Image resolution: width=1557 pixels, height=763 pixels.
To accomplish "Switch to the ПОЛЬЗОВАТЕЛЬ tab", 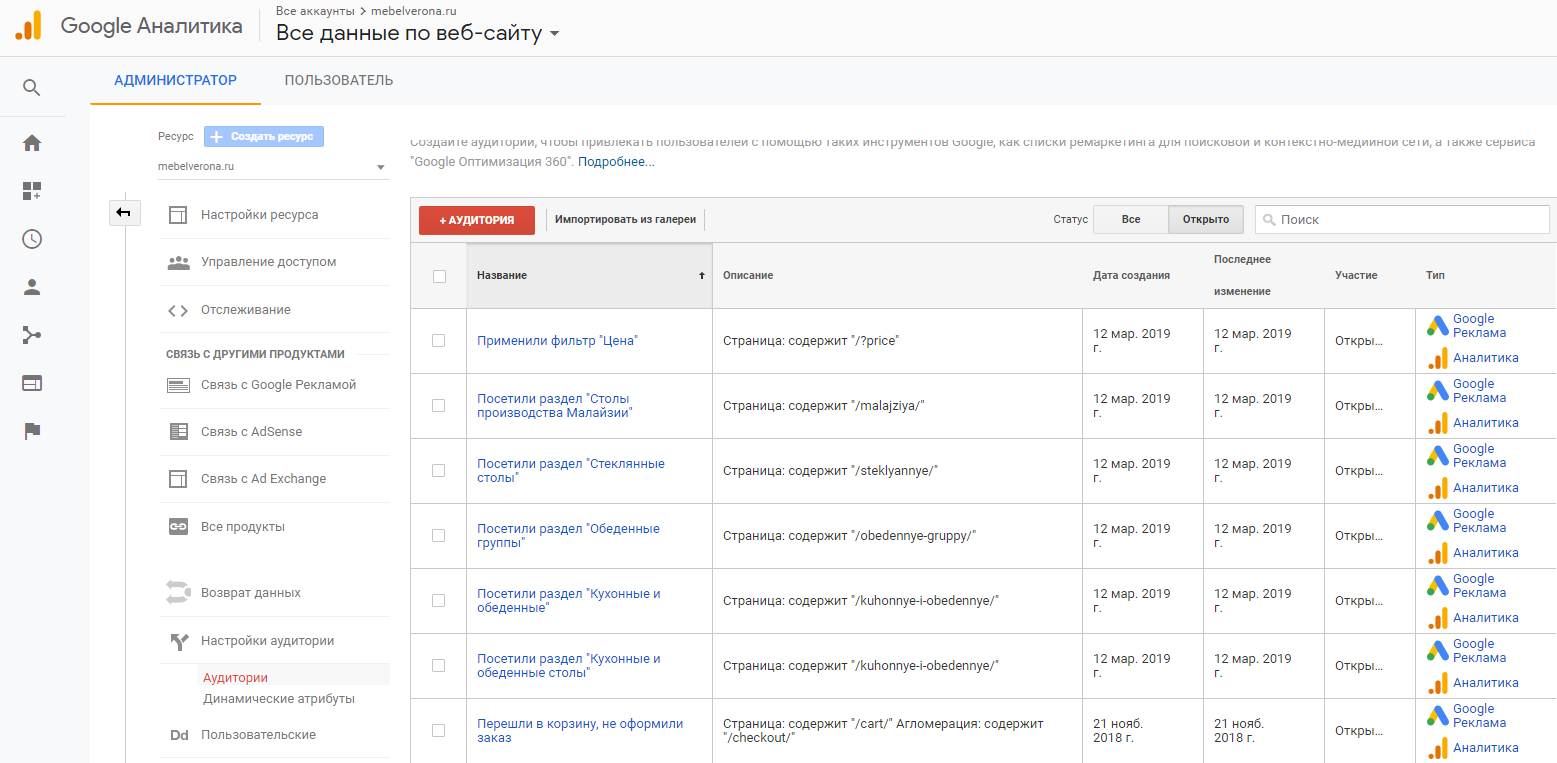I will pyautogui.click(x=338, y=80).
